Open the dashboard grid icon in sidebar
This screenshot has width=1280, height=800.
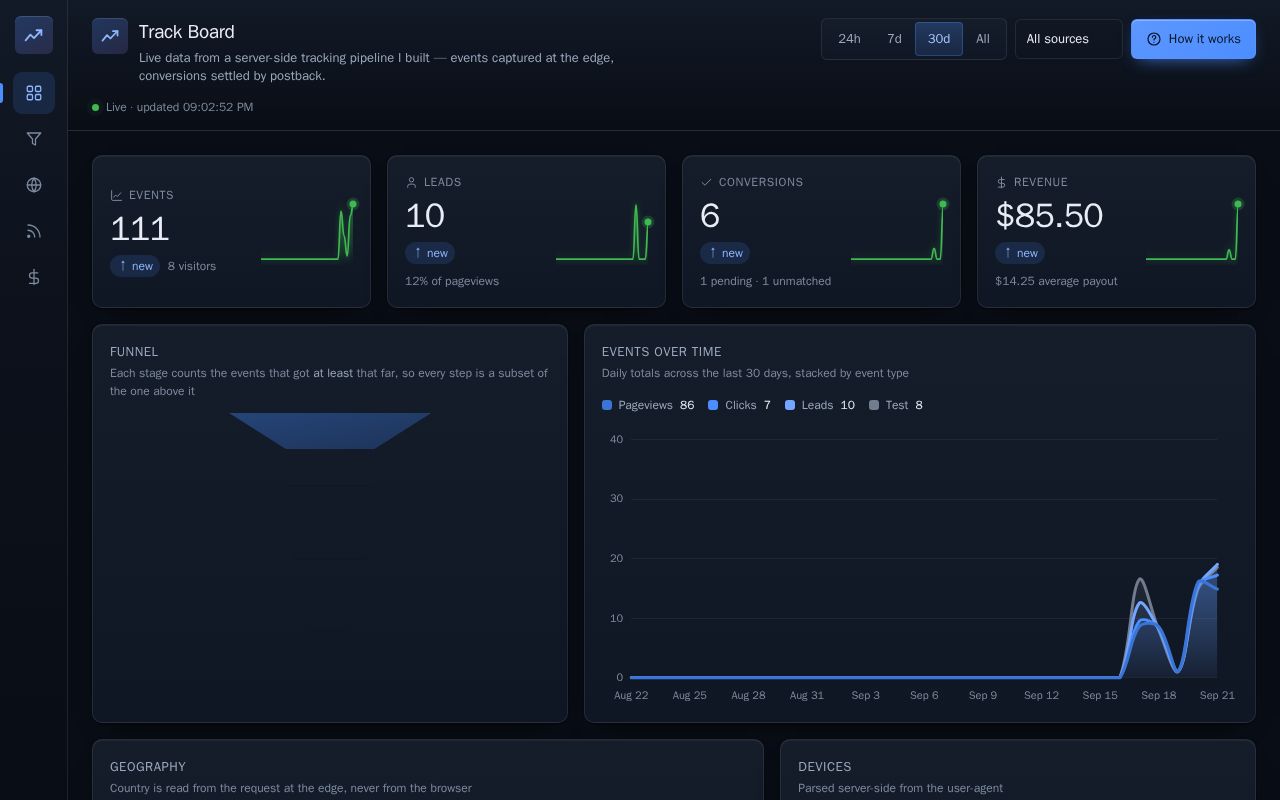(x=34, y=93)
